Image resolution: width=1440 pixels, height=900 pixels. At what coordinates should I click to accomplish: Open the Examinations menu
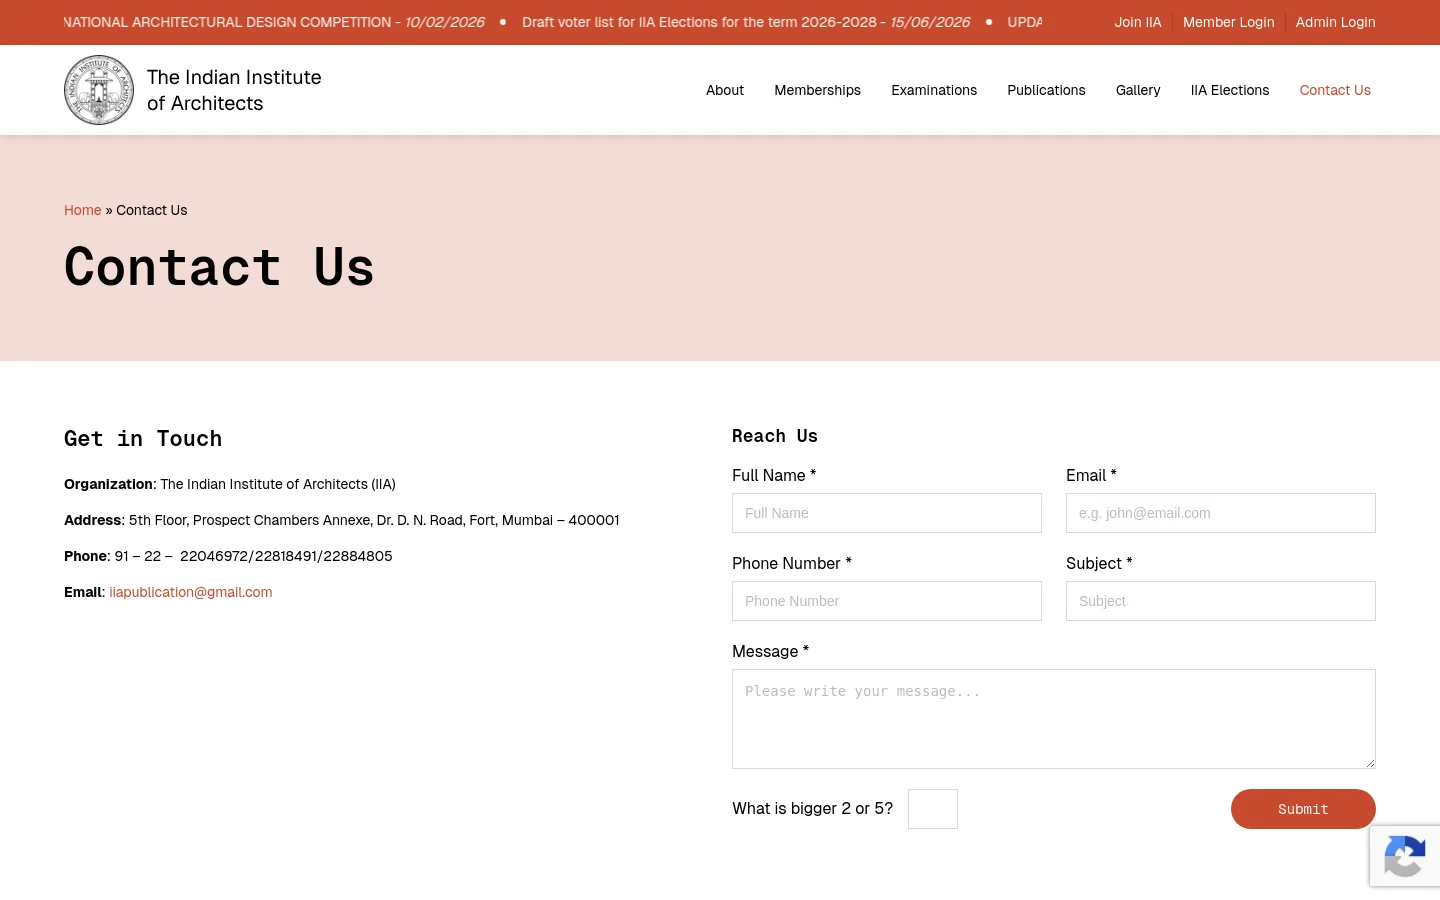(x=934, y=90)
